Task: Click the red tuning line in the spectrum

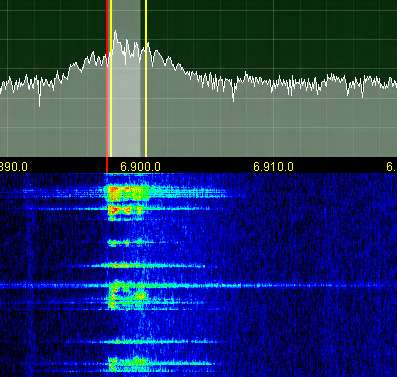Action: (x=107, y=78)
